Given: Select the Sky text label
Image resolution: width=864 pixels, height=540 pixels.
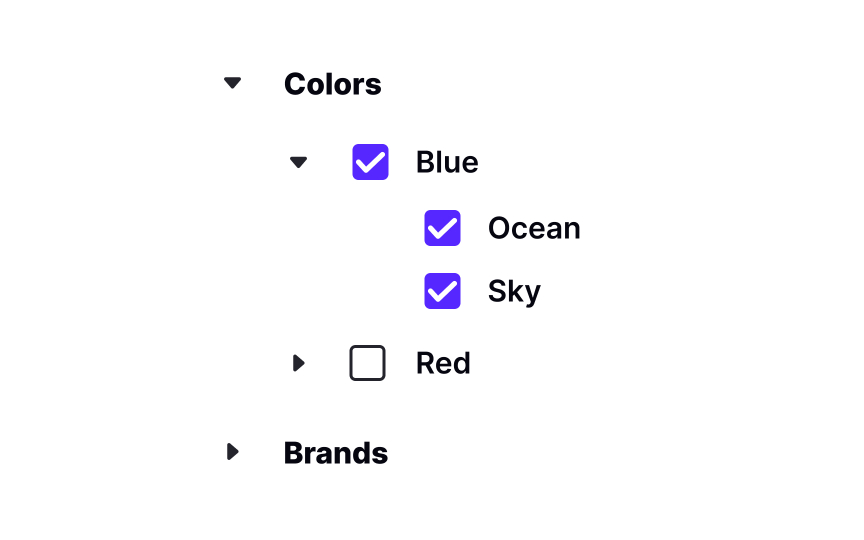Looking at the screenshot, I should [513, 291].
